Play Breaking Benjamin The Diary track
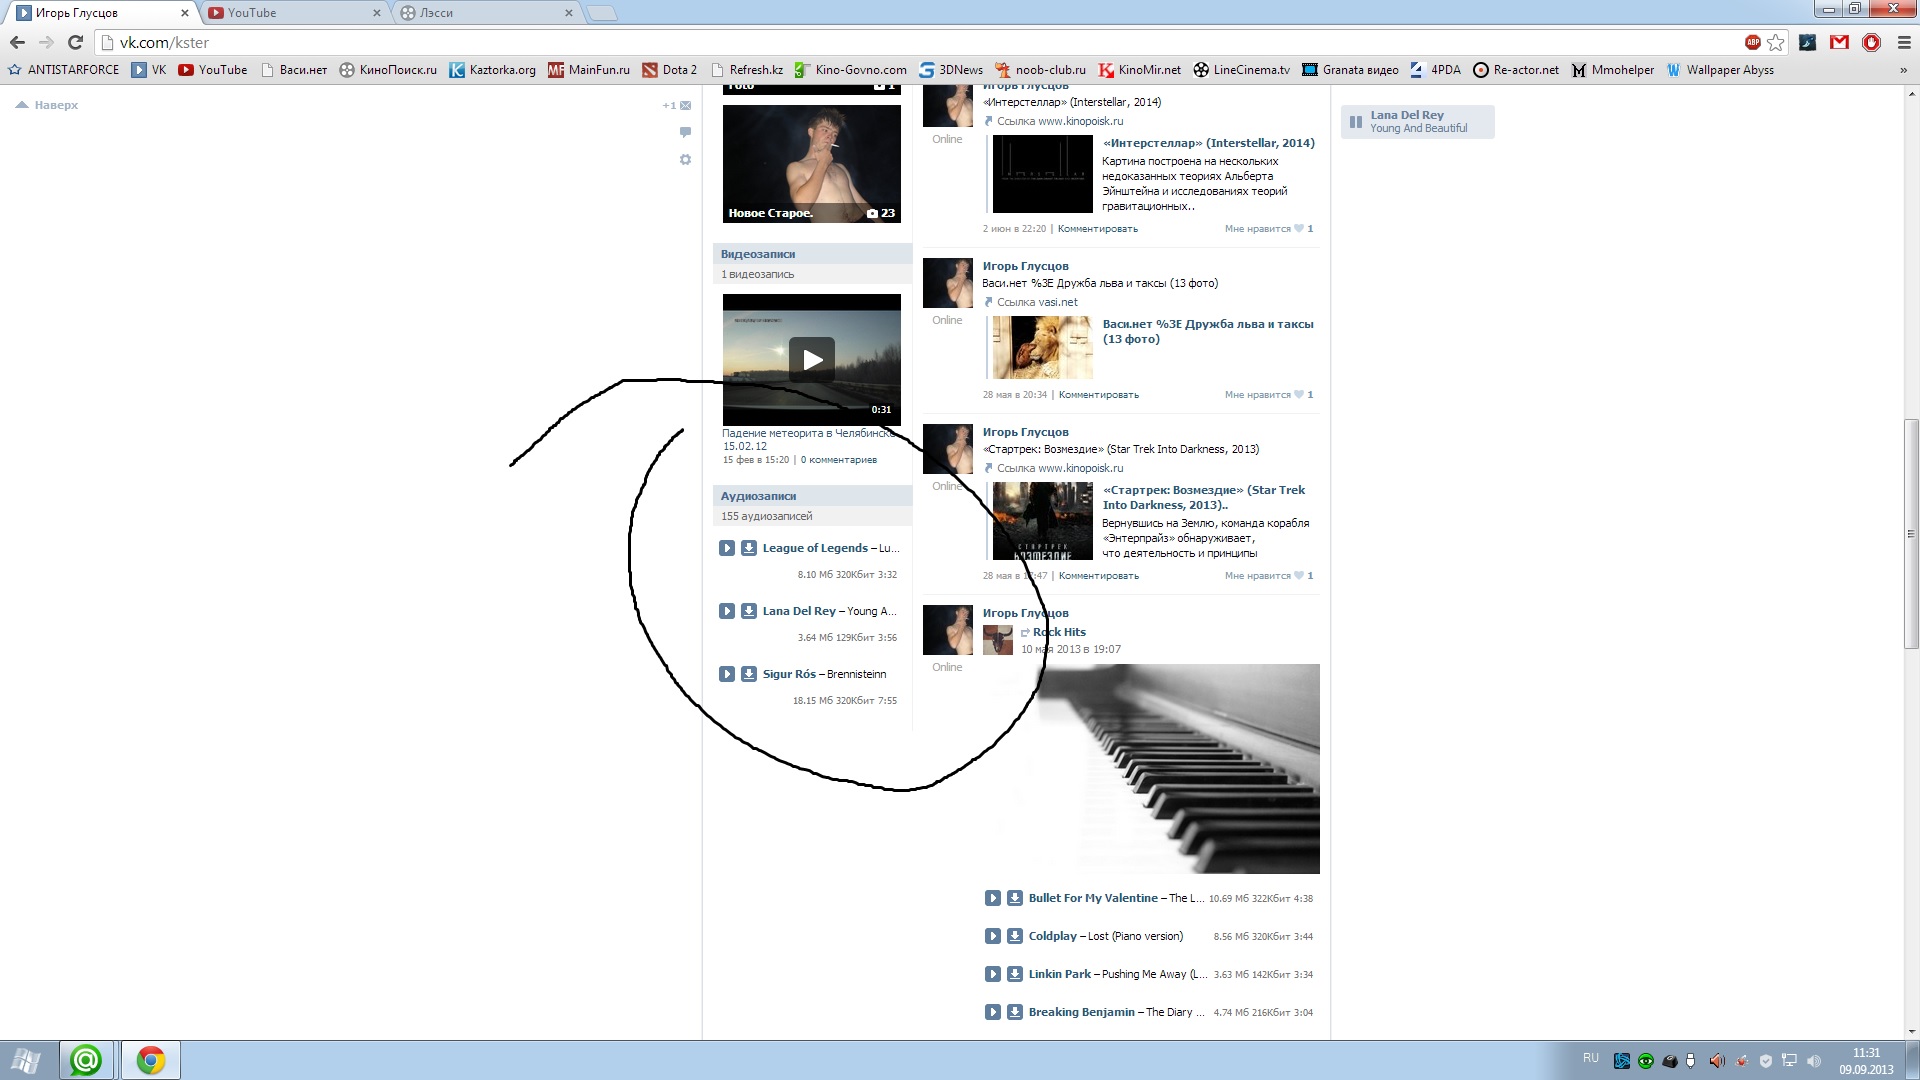 [993, 1012]
